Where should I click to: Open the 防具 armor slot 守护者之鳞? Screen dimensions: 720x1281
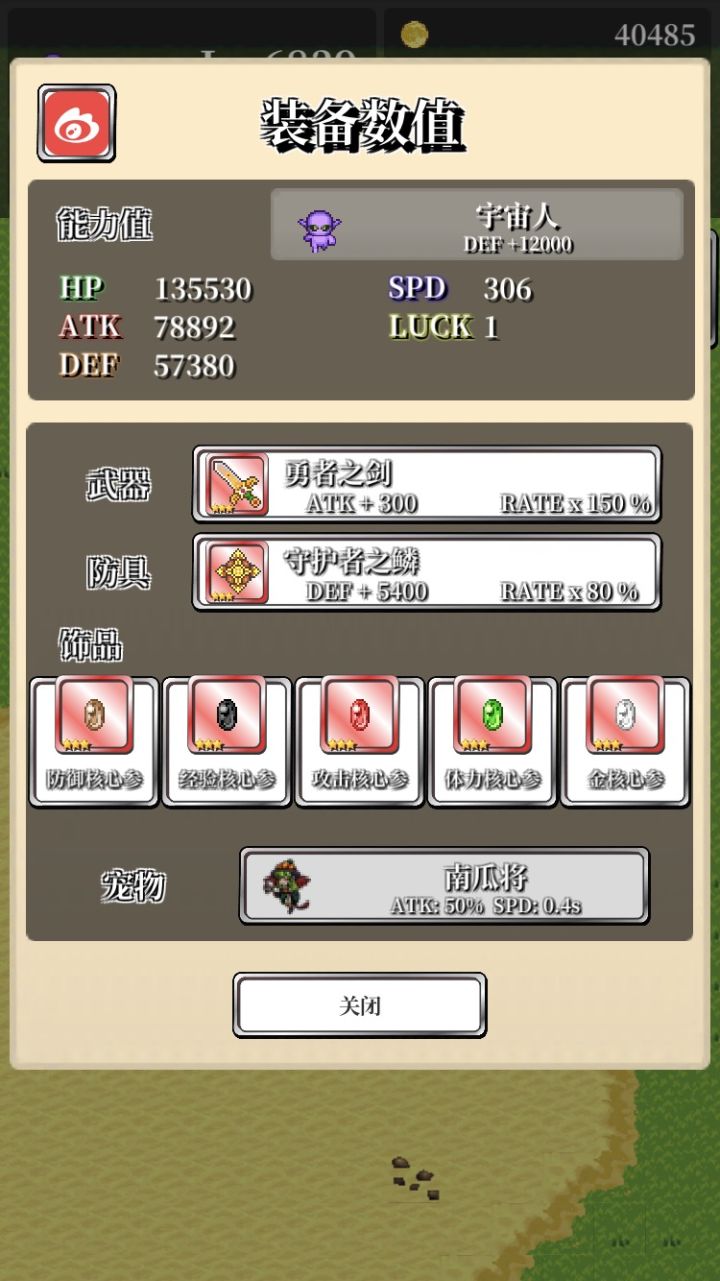[x=427, y=572]
